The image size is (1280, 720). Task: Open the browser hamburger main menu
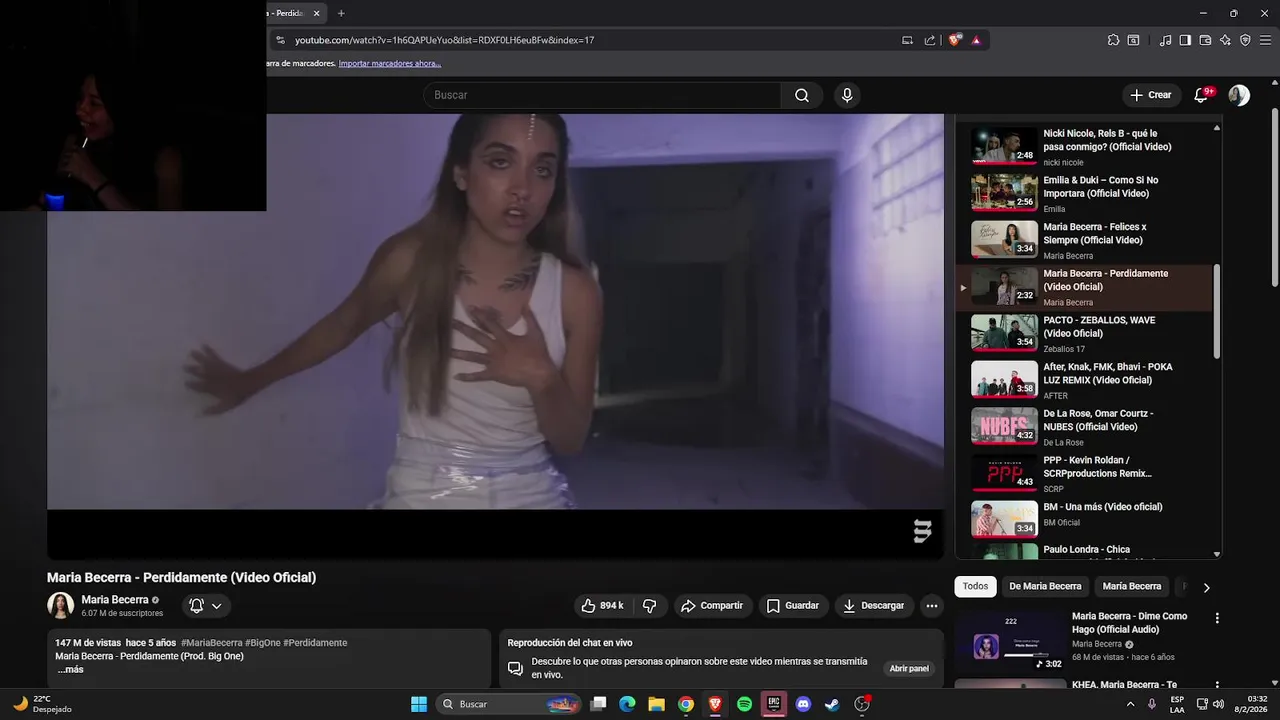(x=1265, y=40)
